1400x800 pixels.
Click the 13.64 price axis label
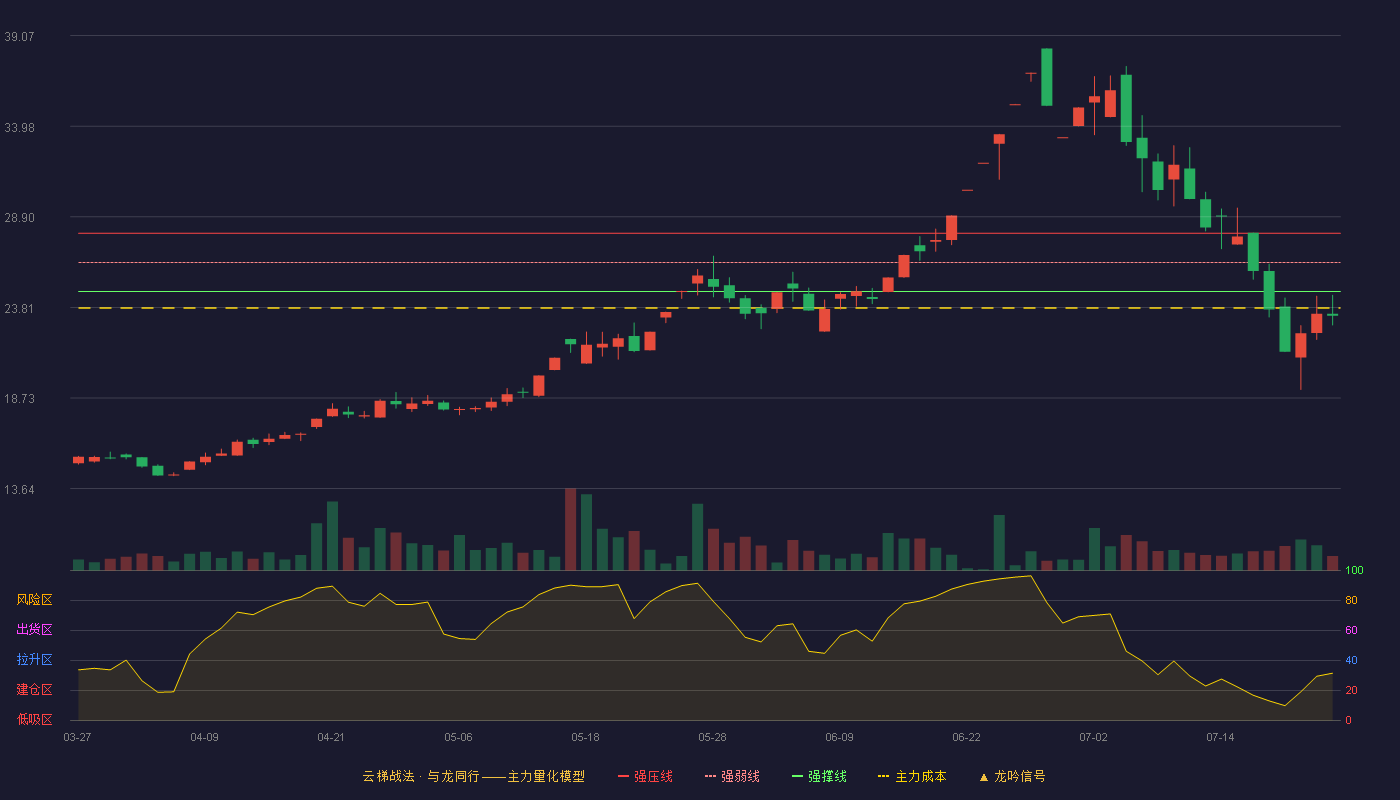tap(19, 490)
